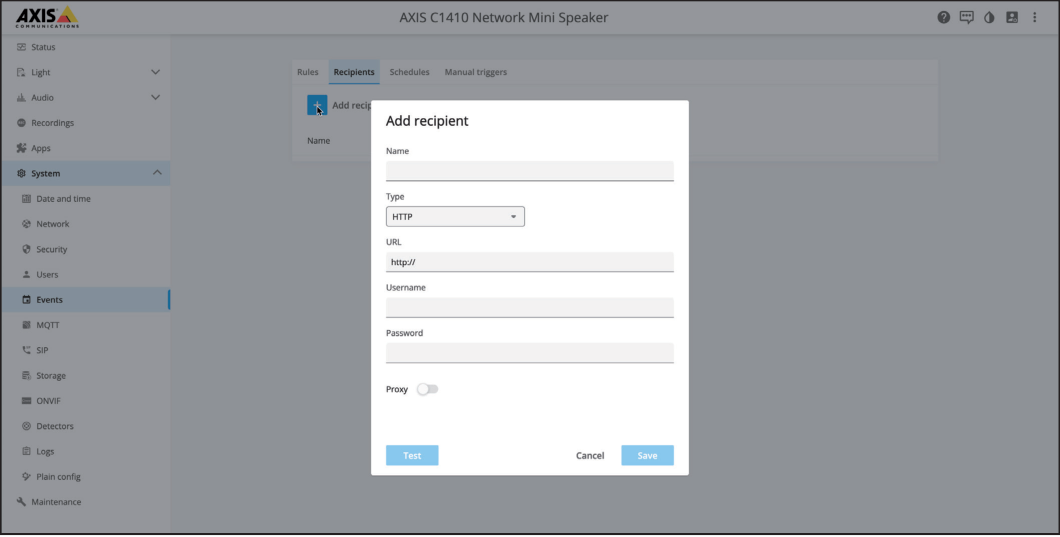Image resolution: width=1060 pixels, height=537 pixels.
Task: Open the Security settings label
Action: (x=51, y=250)
